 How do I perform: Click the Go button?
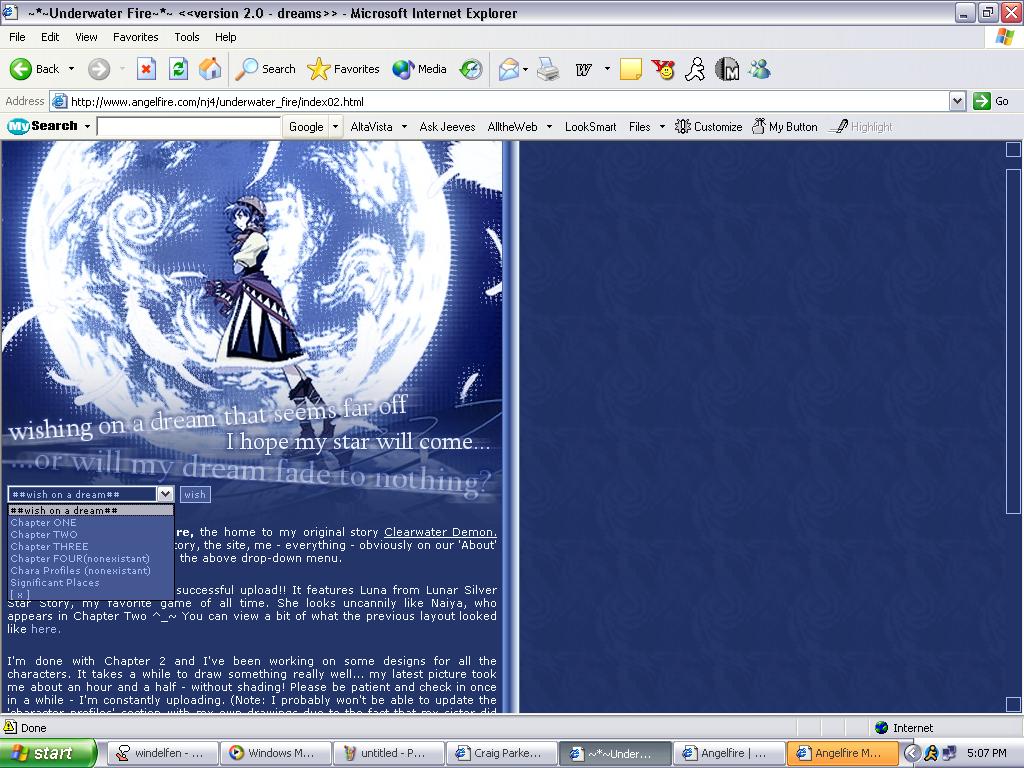click(x=991, y=101)
